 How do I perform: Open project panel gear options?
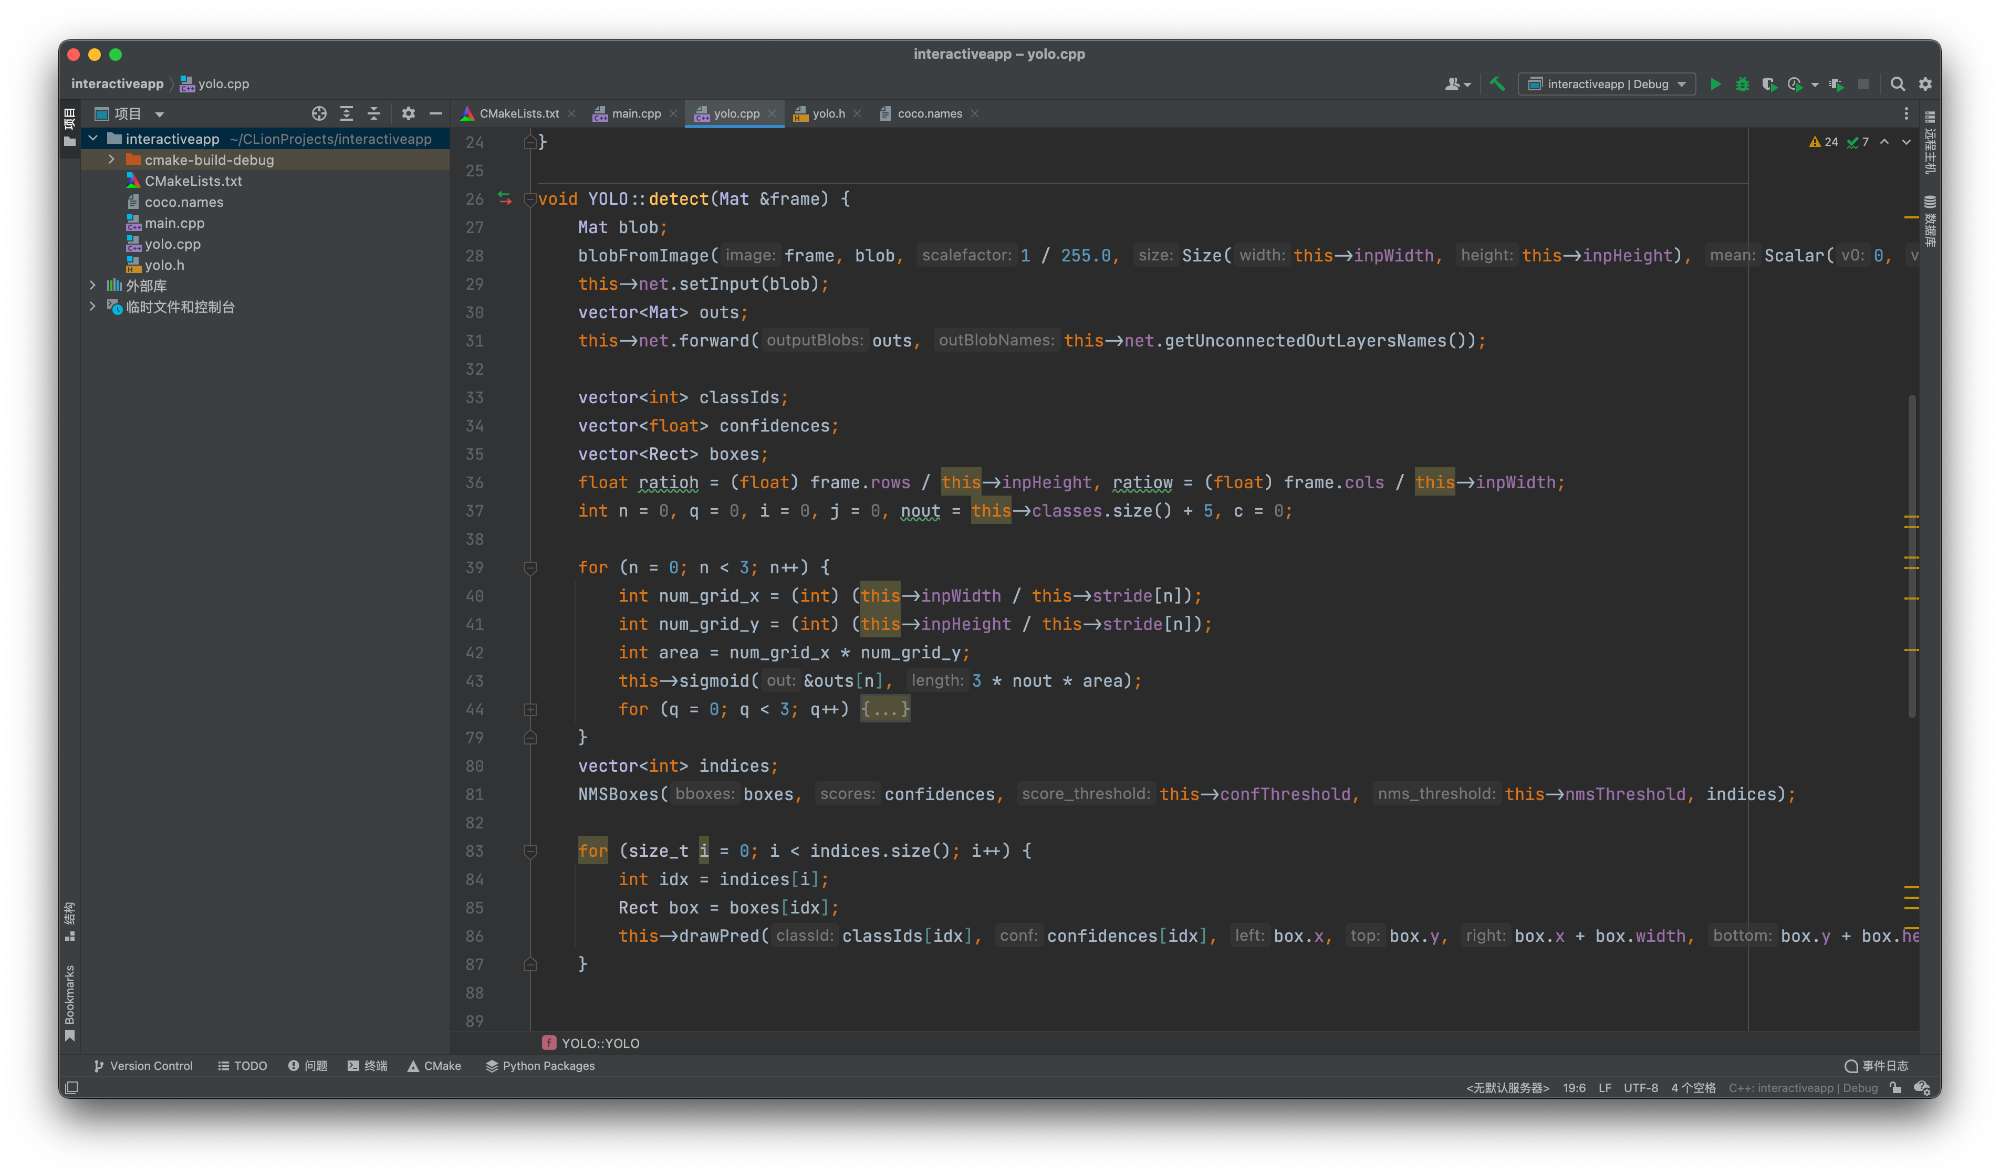pos(408,113)
